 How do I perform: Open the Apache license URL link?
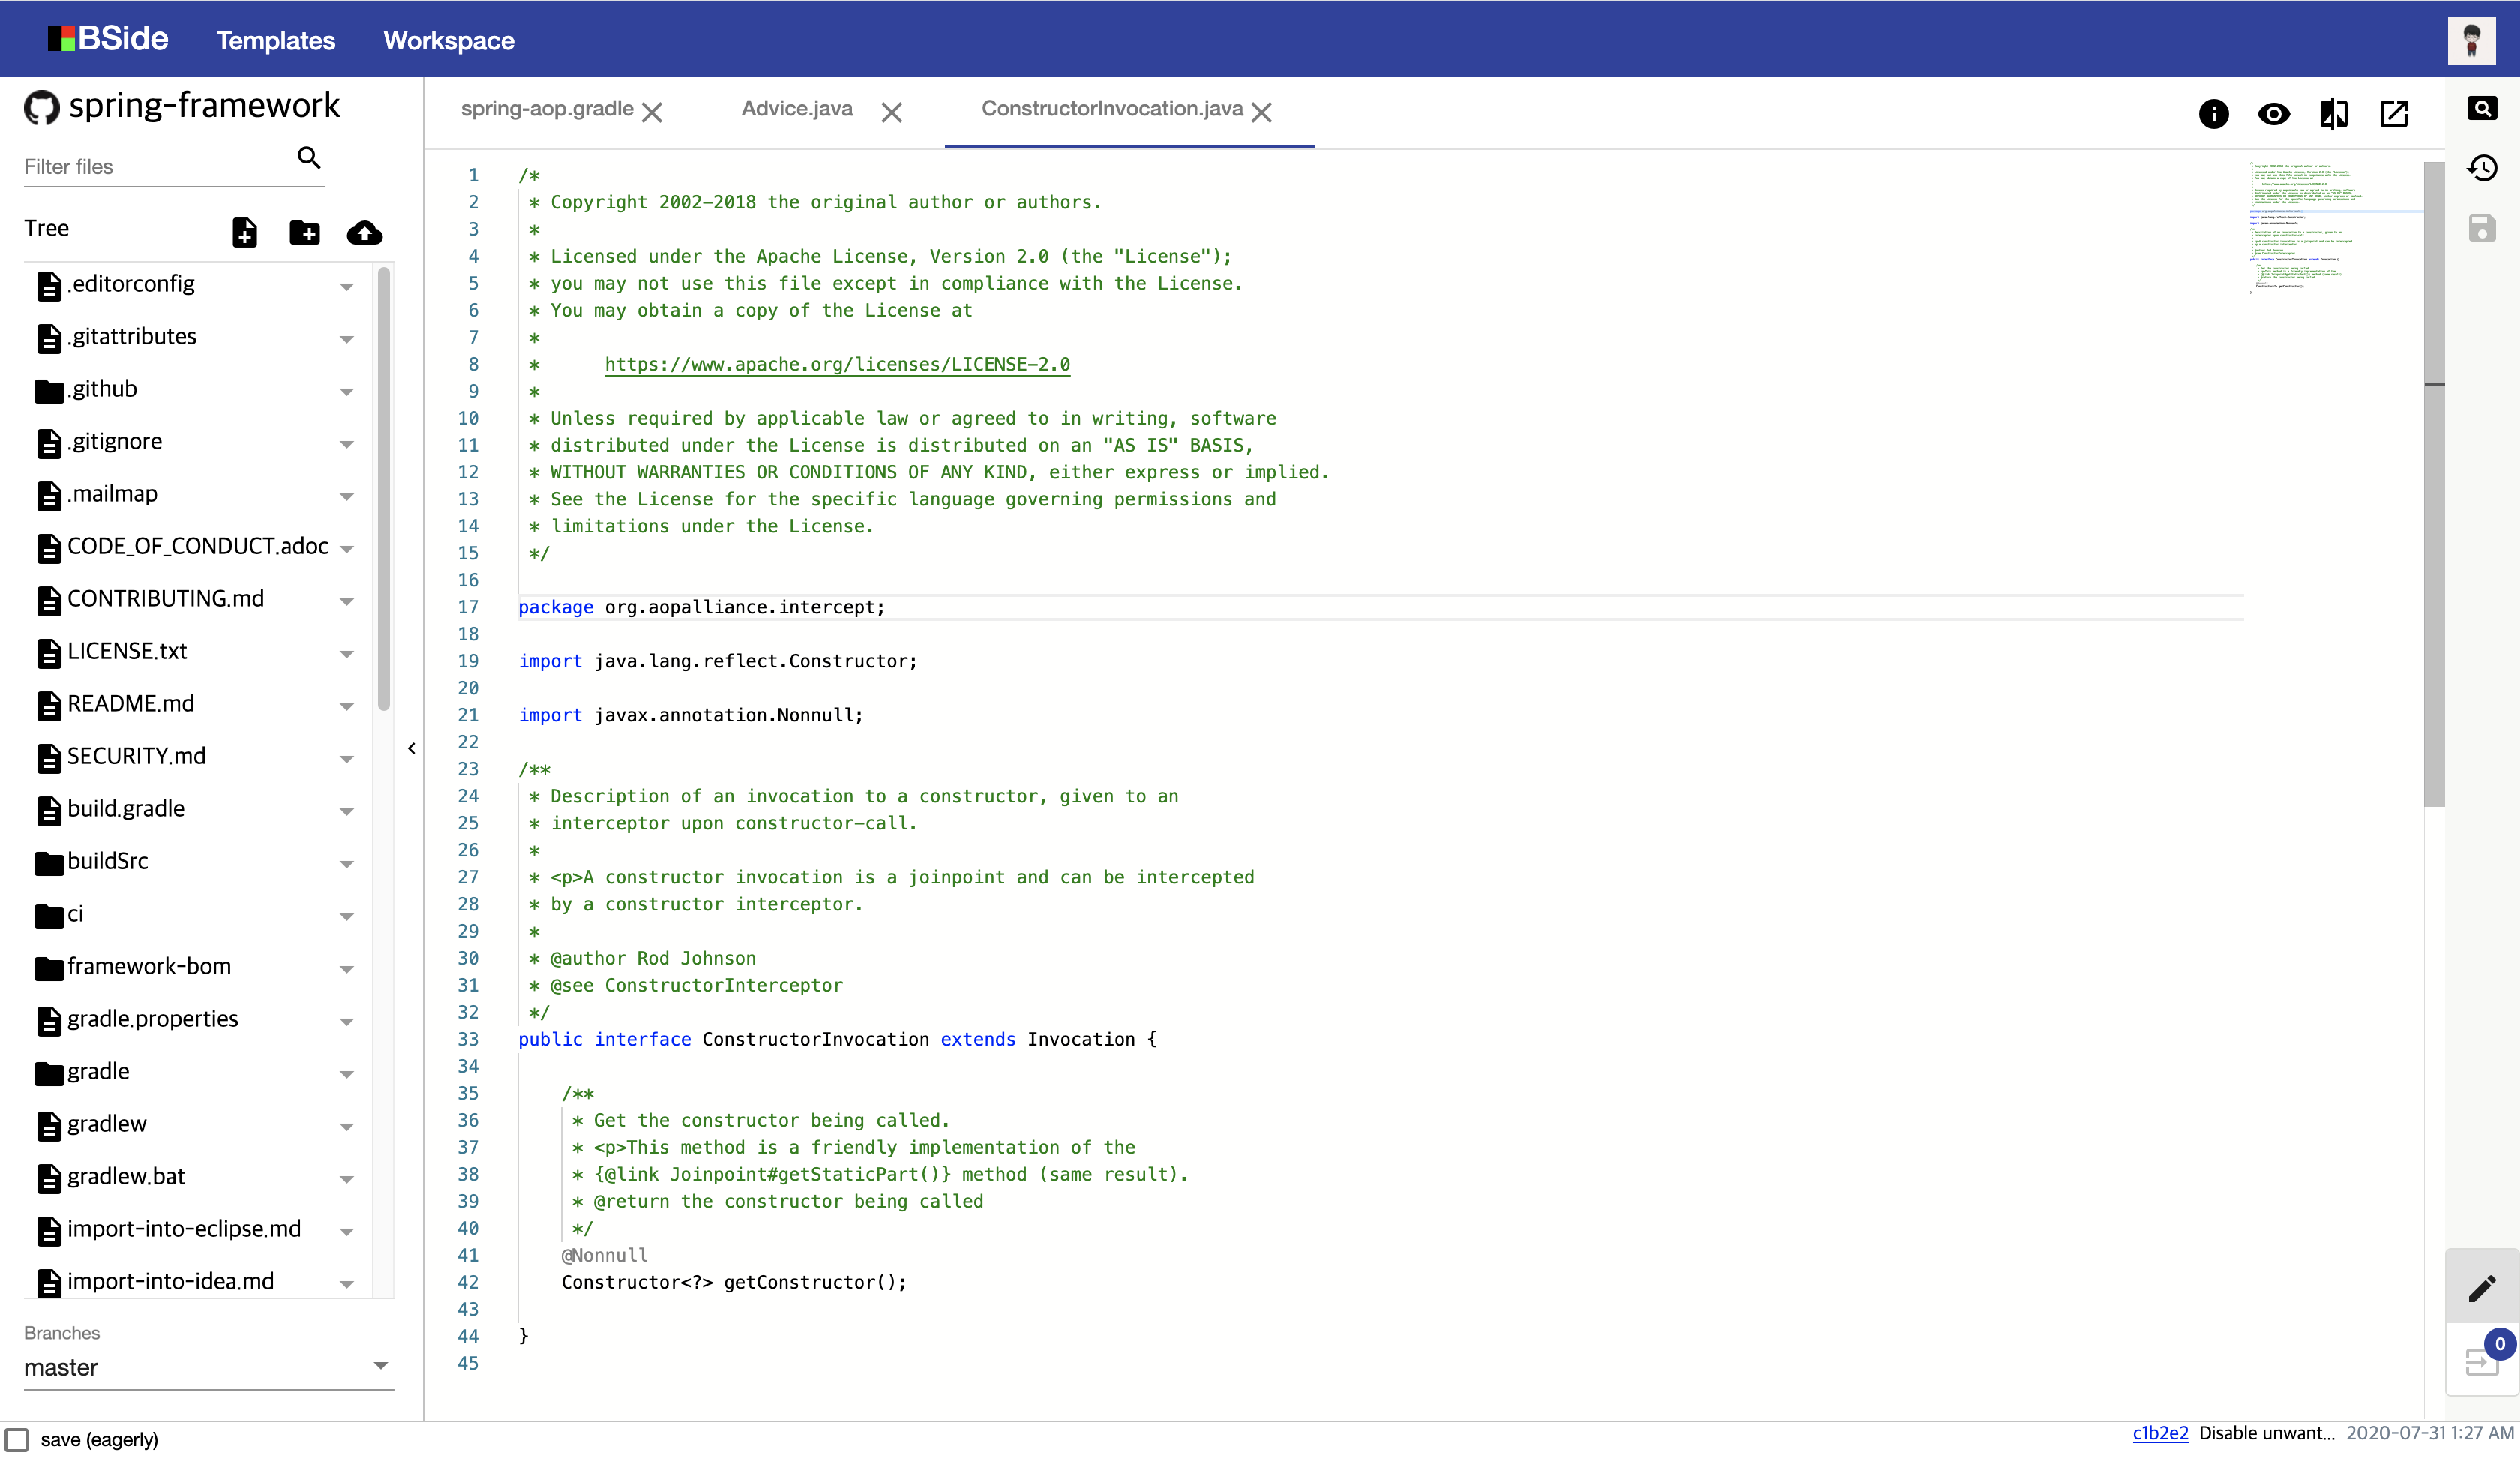(x=837, y=364)
